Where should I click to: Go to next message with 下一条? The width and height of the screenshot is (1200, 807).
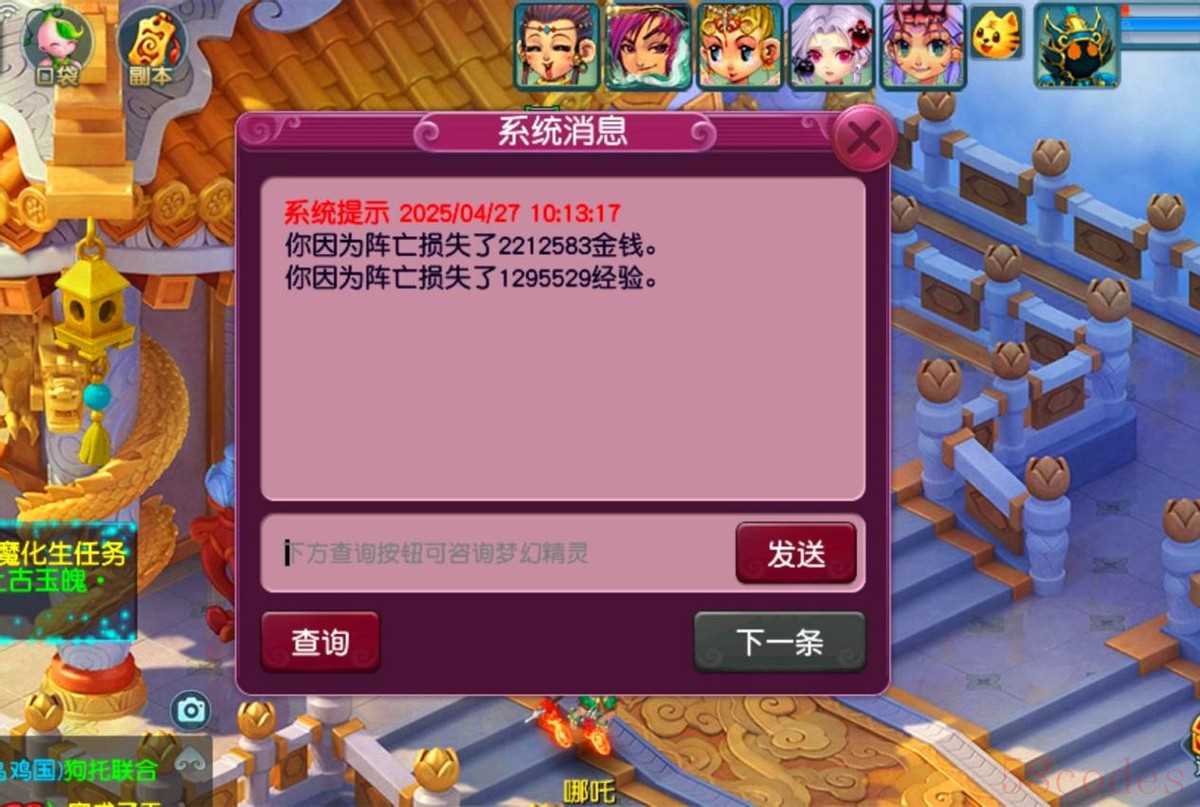(779, 642)
